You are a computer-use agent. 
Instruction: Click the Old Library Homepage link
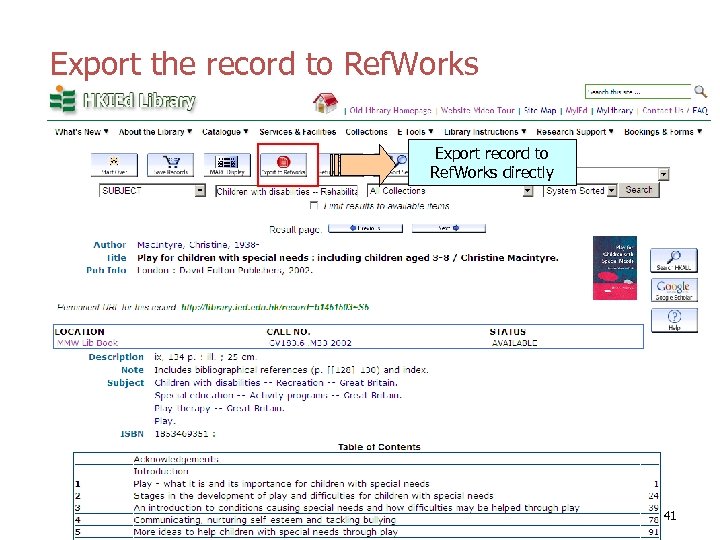pos(390,110)
